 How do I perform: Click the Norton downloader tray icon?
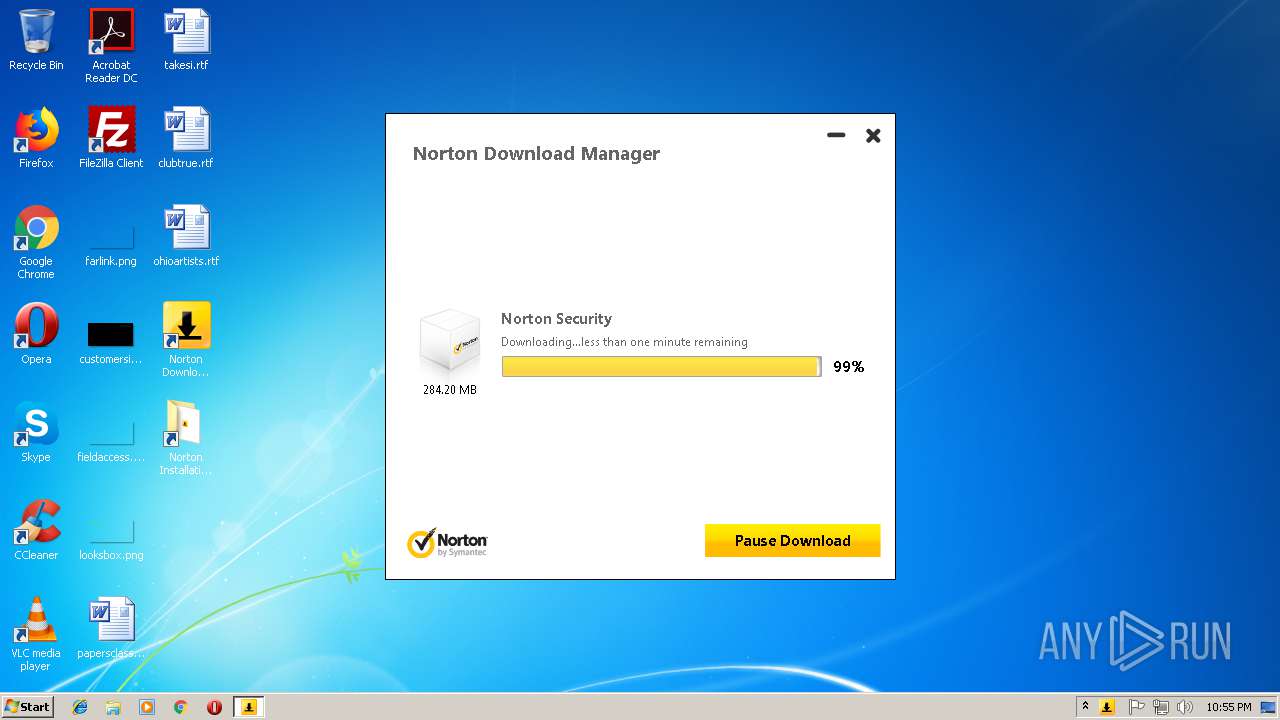point(1107,707)
